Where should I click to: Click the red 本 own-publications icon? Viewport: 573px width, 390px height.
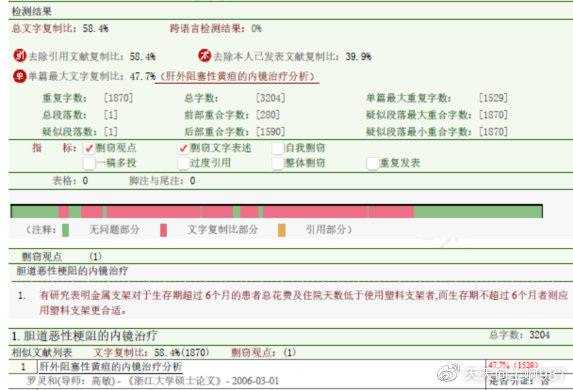205,56
